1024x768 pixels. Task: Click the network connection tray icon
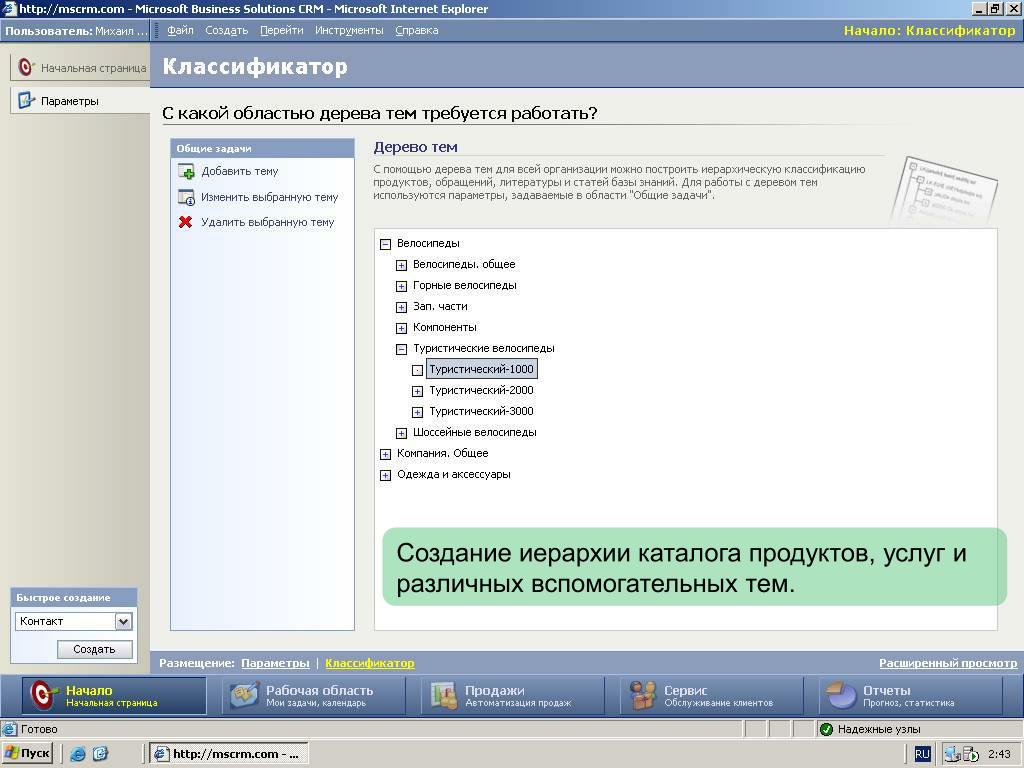coord(952,754)
